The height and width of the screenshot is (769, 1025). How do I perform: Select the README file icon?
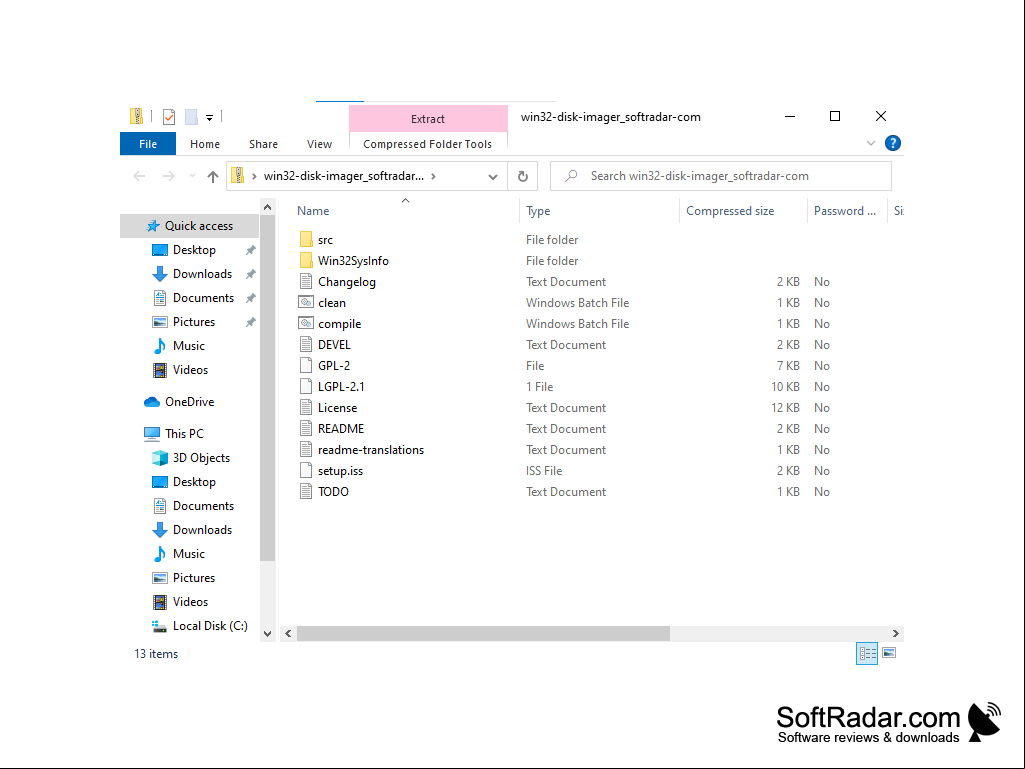tap(306, 428)
